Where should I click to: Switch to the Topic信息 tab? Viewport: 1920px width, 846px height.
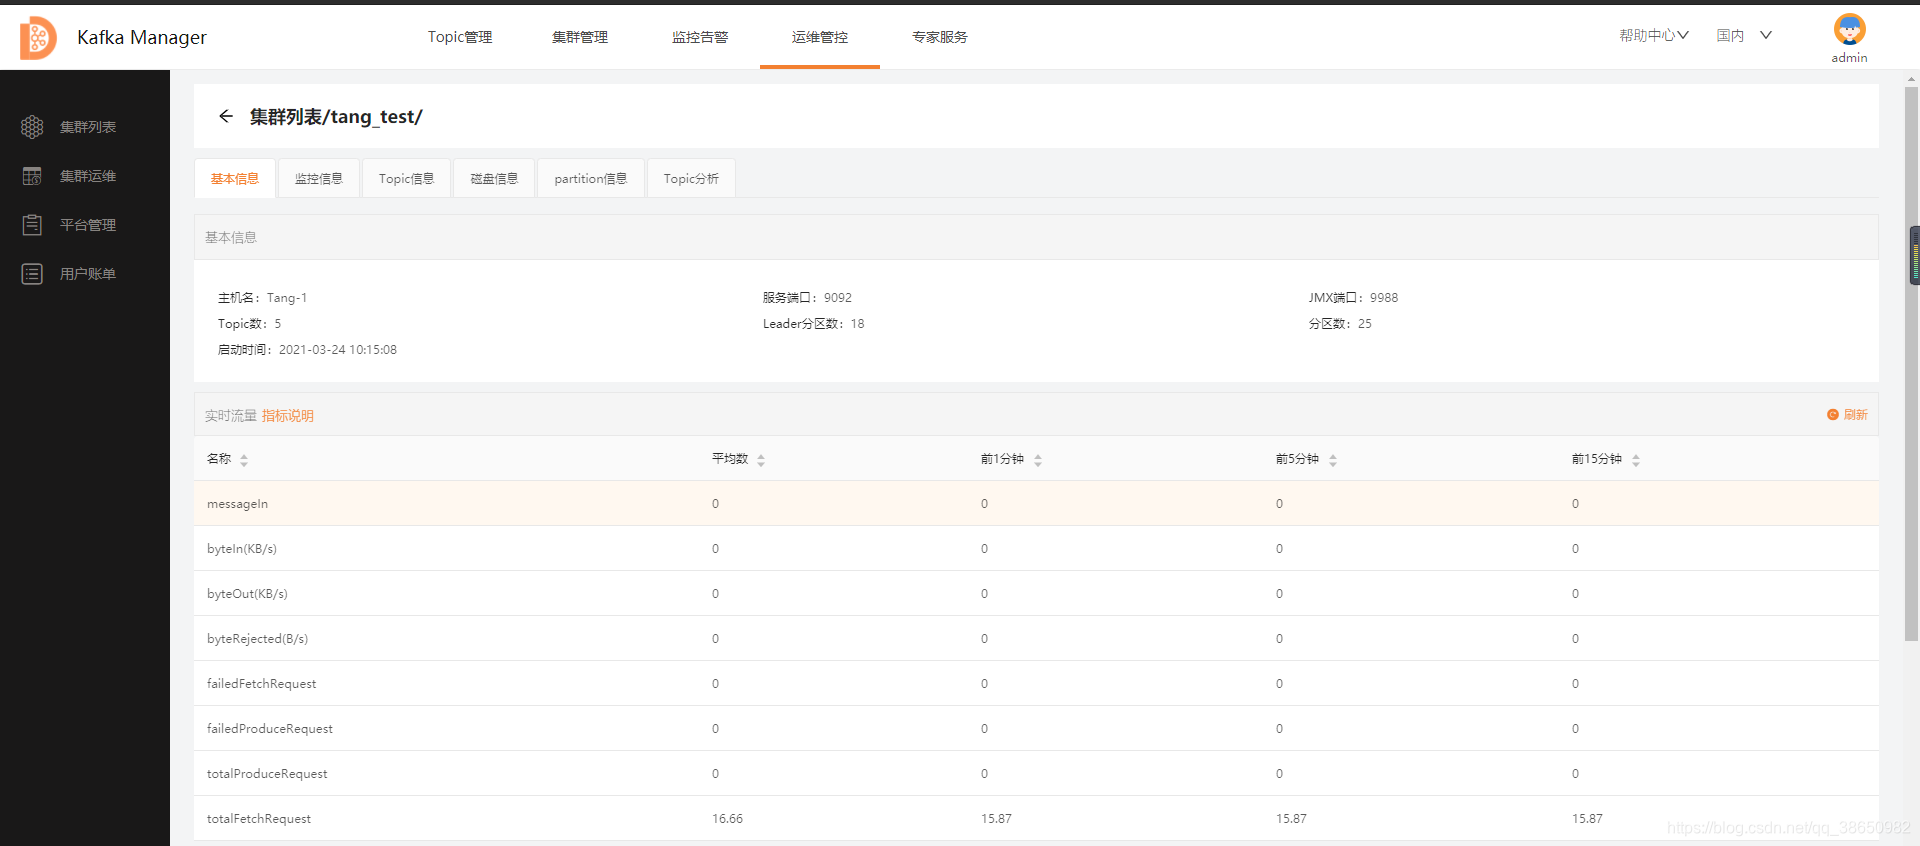pos(406,178)
